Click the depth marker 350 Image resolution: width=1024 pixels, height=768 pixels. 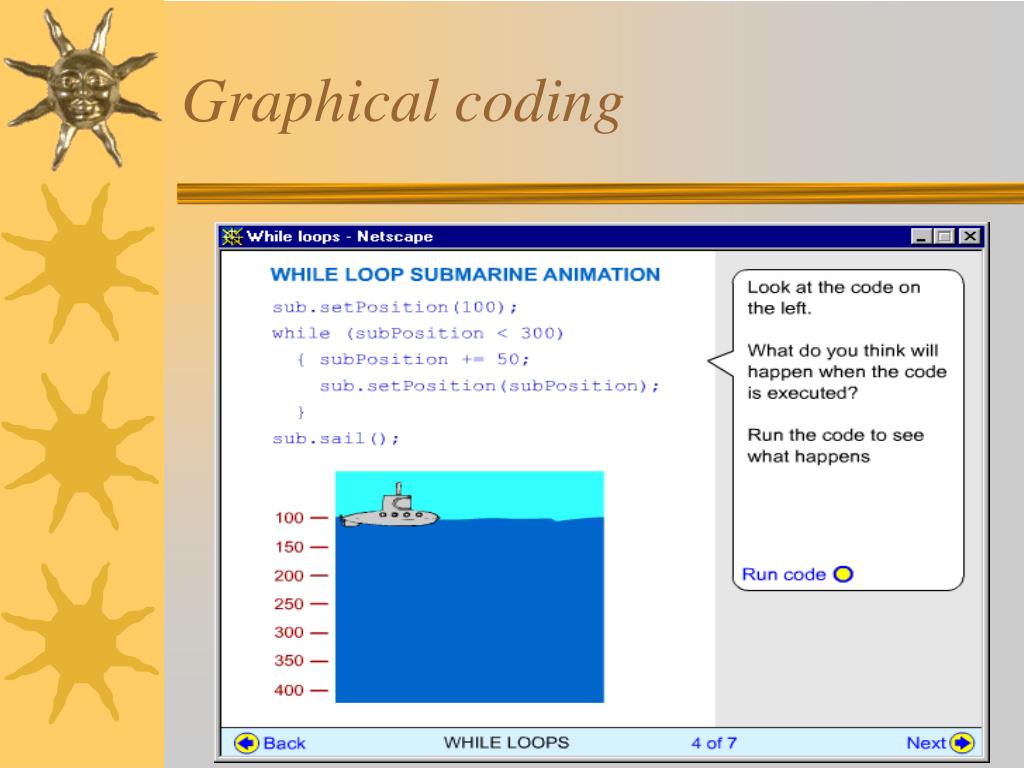289,660
